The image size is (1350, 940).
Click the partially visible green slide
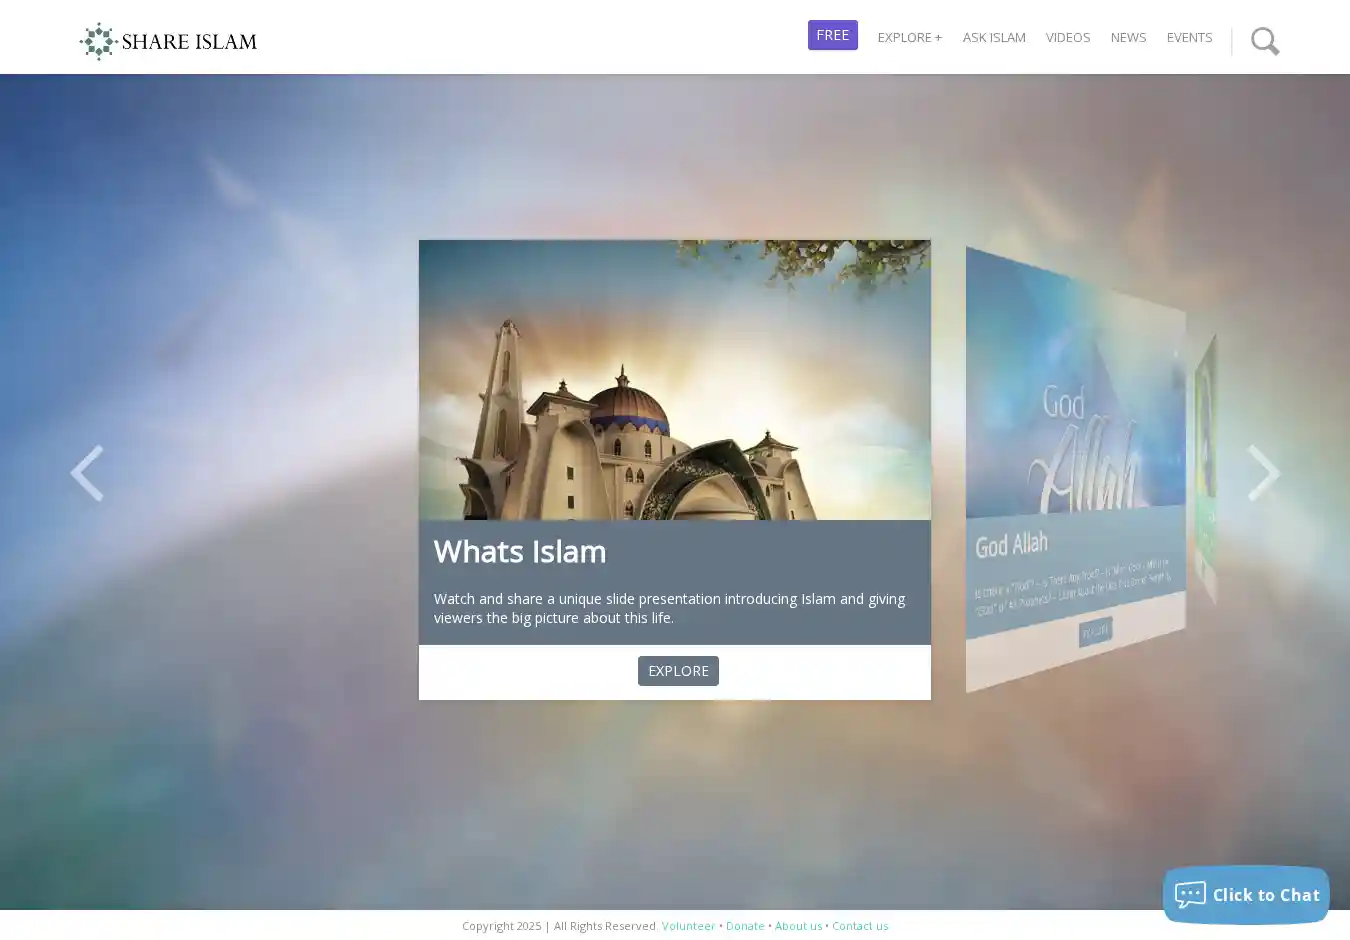coord(1206,470)
